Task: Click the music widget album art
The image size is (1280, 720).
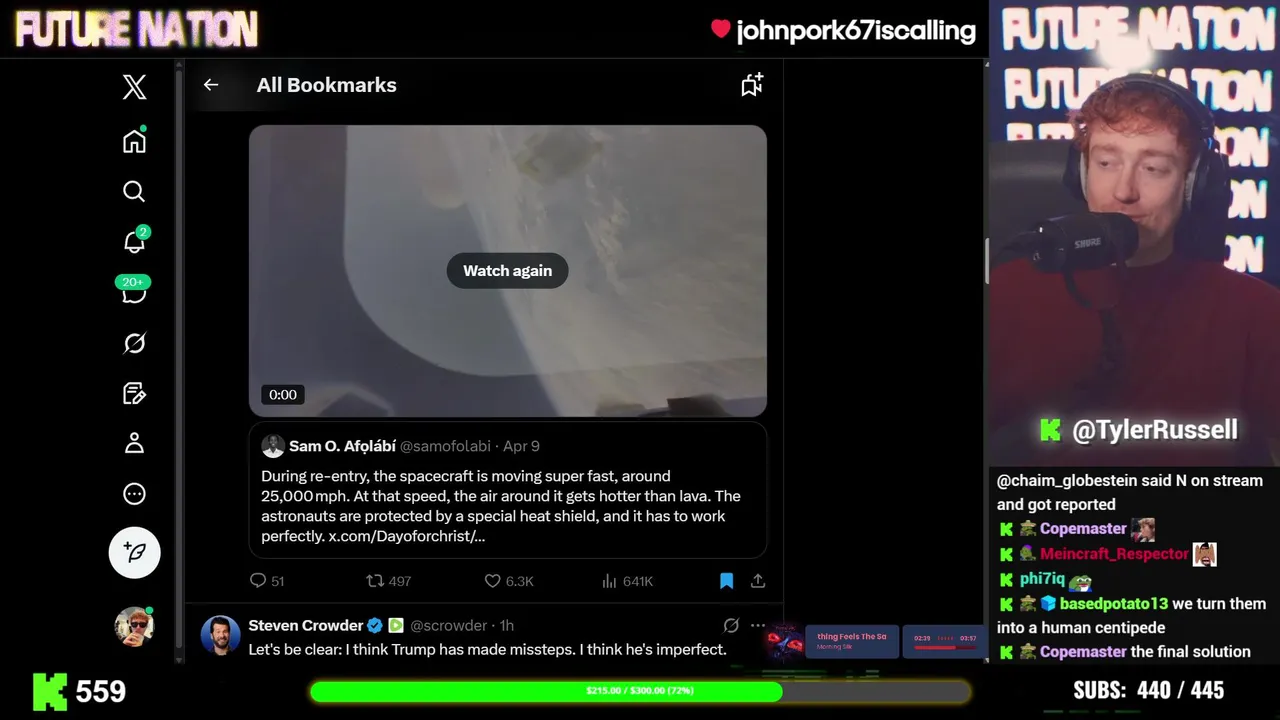Action: pyautogui.click(x=787, y=641)
